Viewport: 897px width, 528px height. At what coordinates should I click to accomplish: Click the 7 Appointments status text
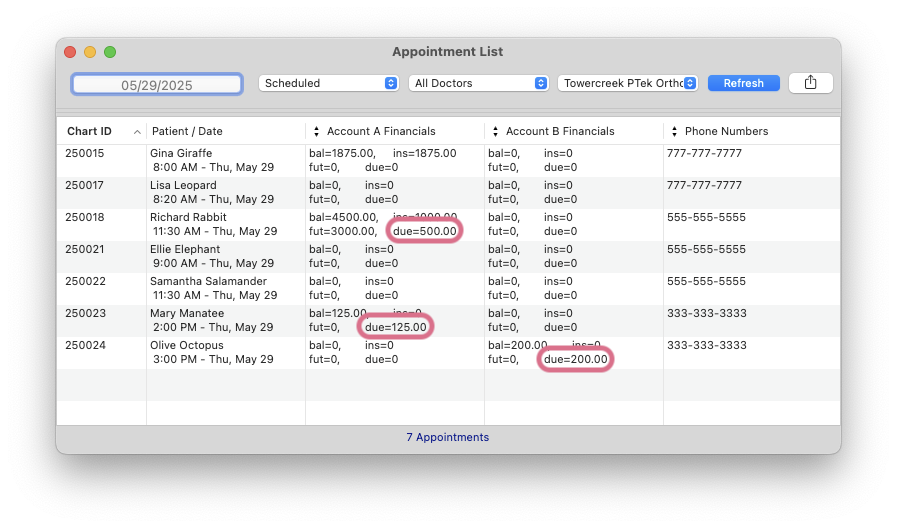447,437
